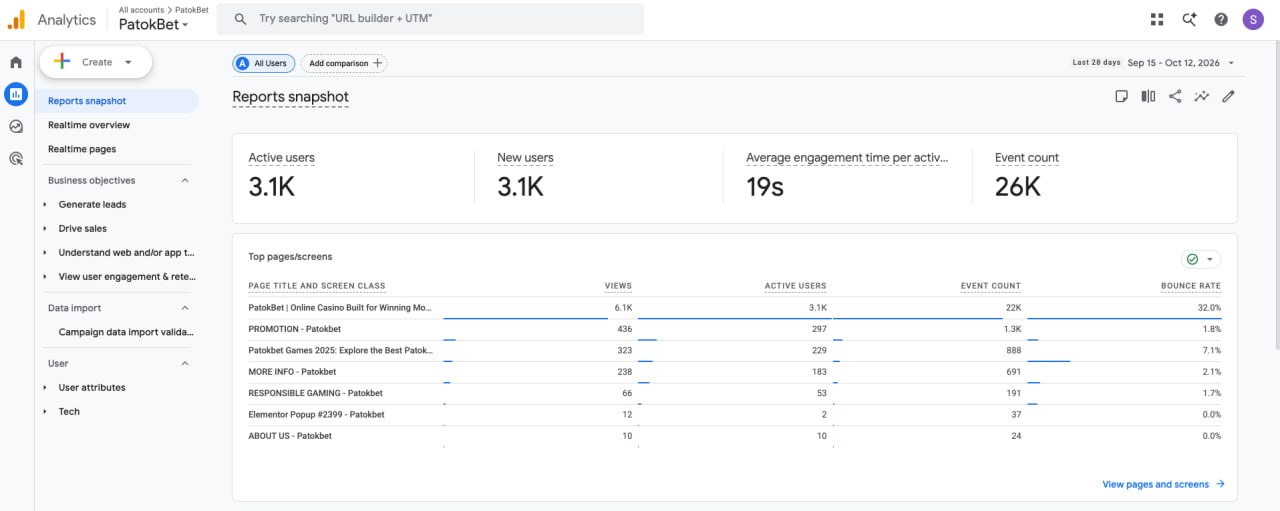Open the Google apps grid icon

(x=1157, y=19)
